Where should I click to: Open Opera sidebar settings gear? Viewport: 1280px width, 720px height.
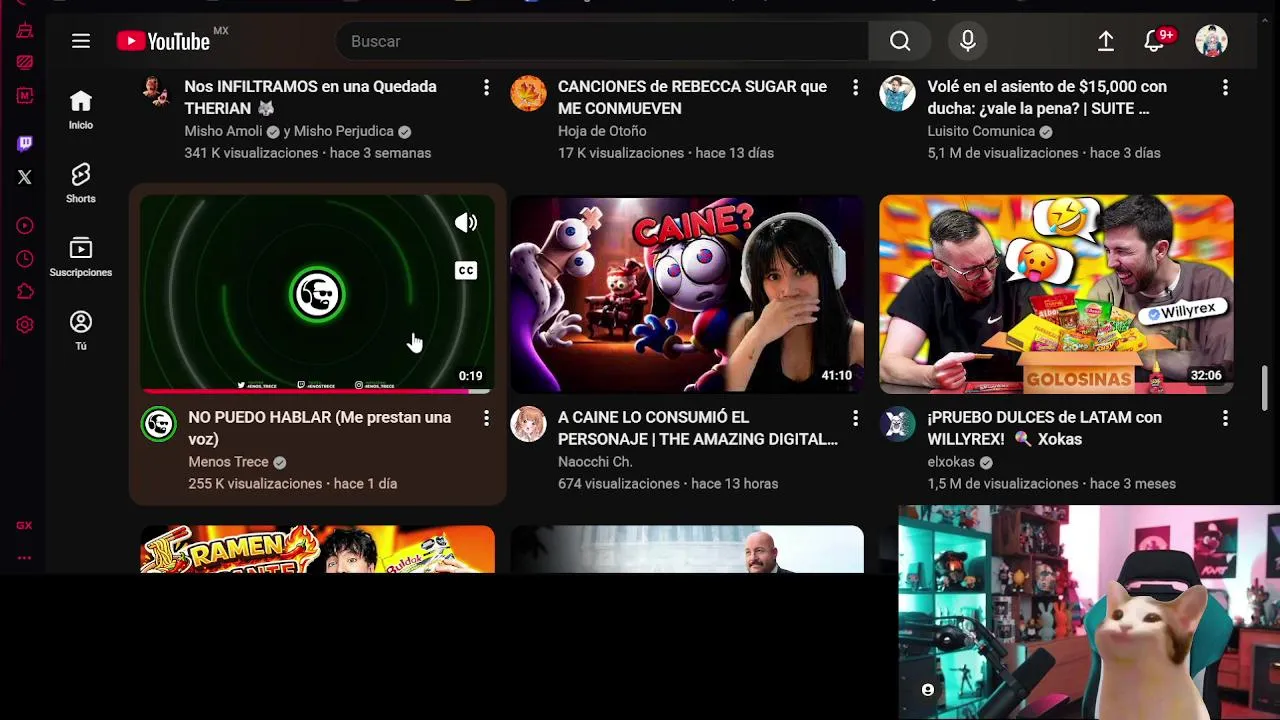25,325
